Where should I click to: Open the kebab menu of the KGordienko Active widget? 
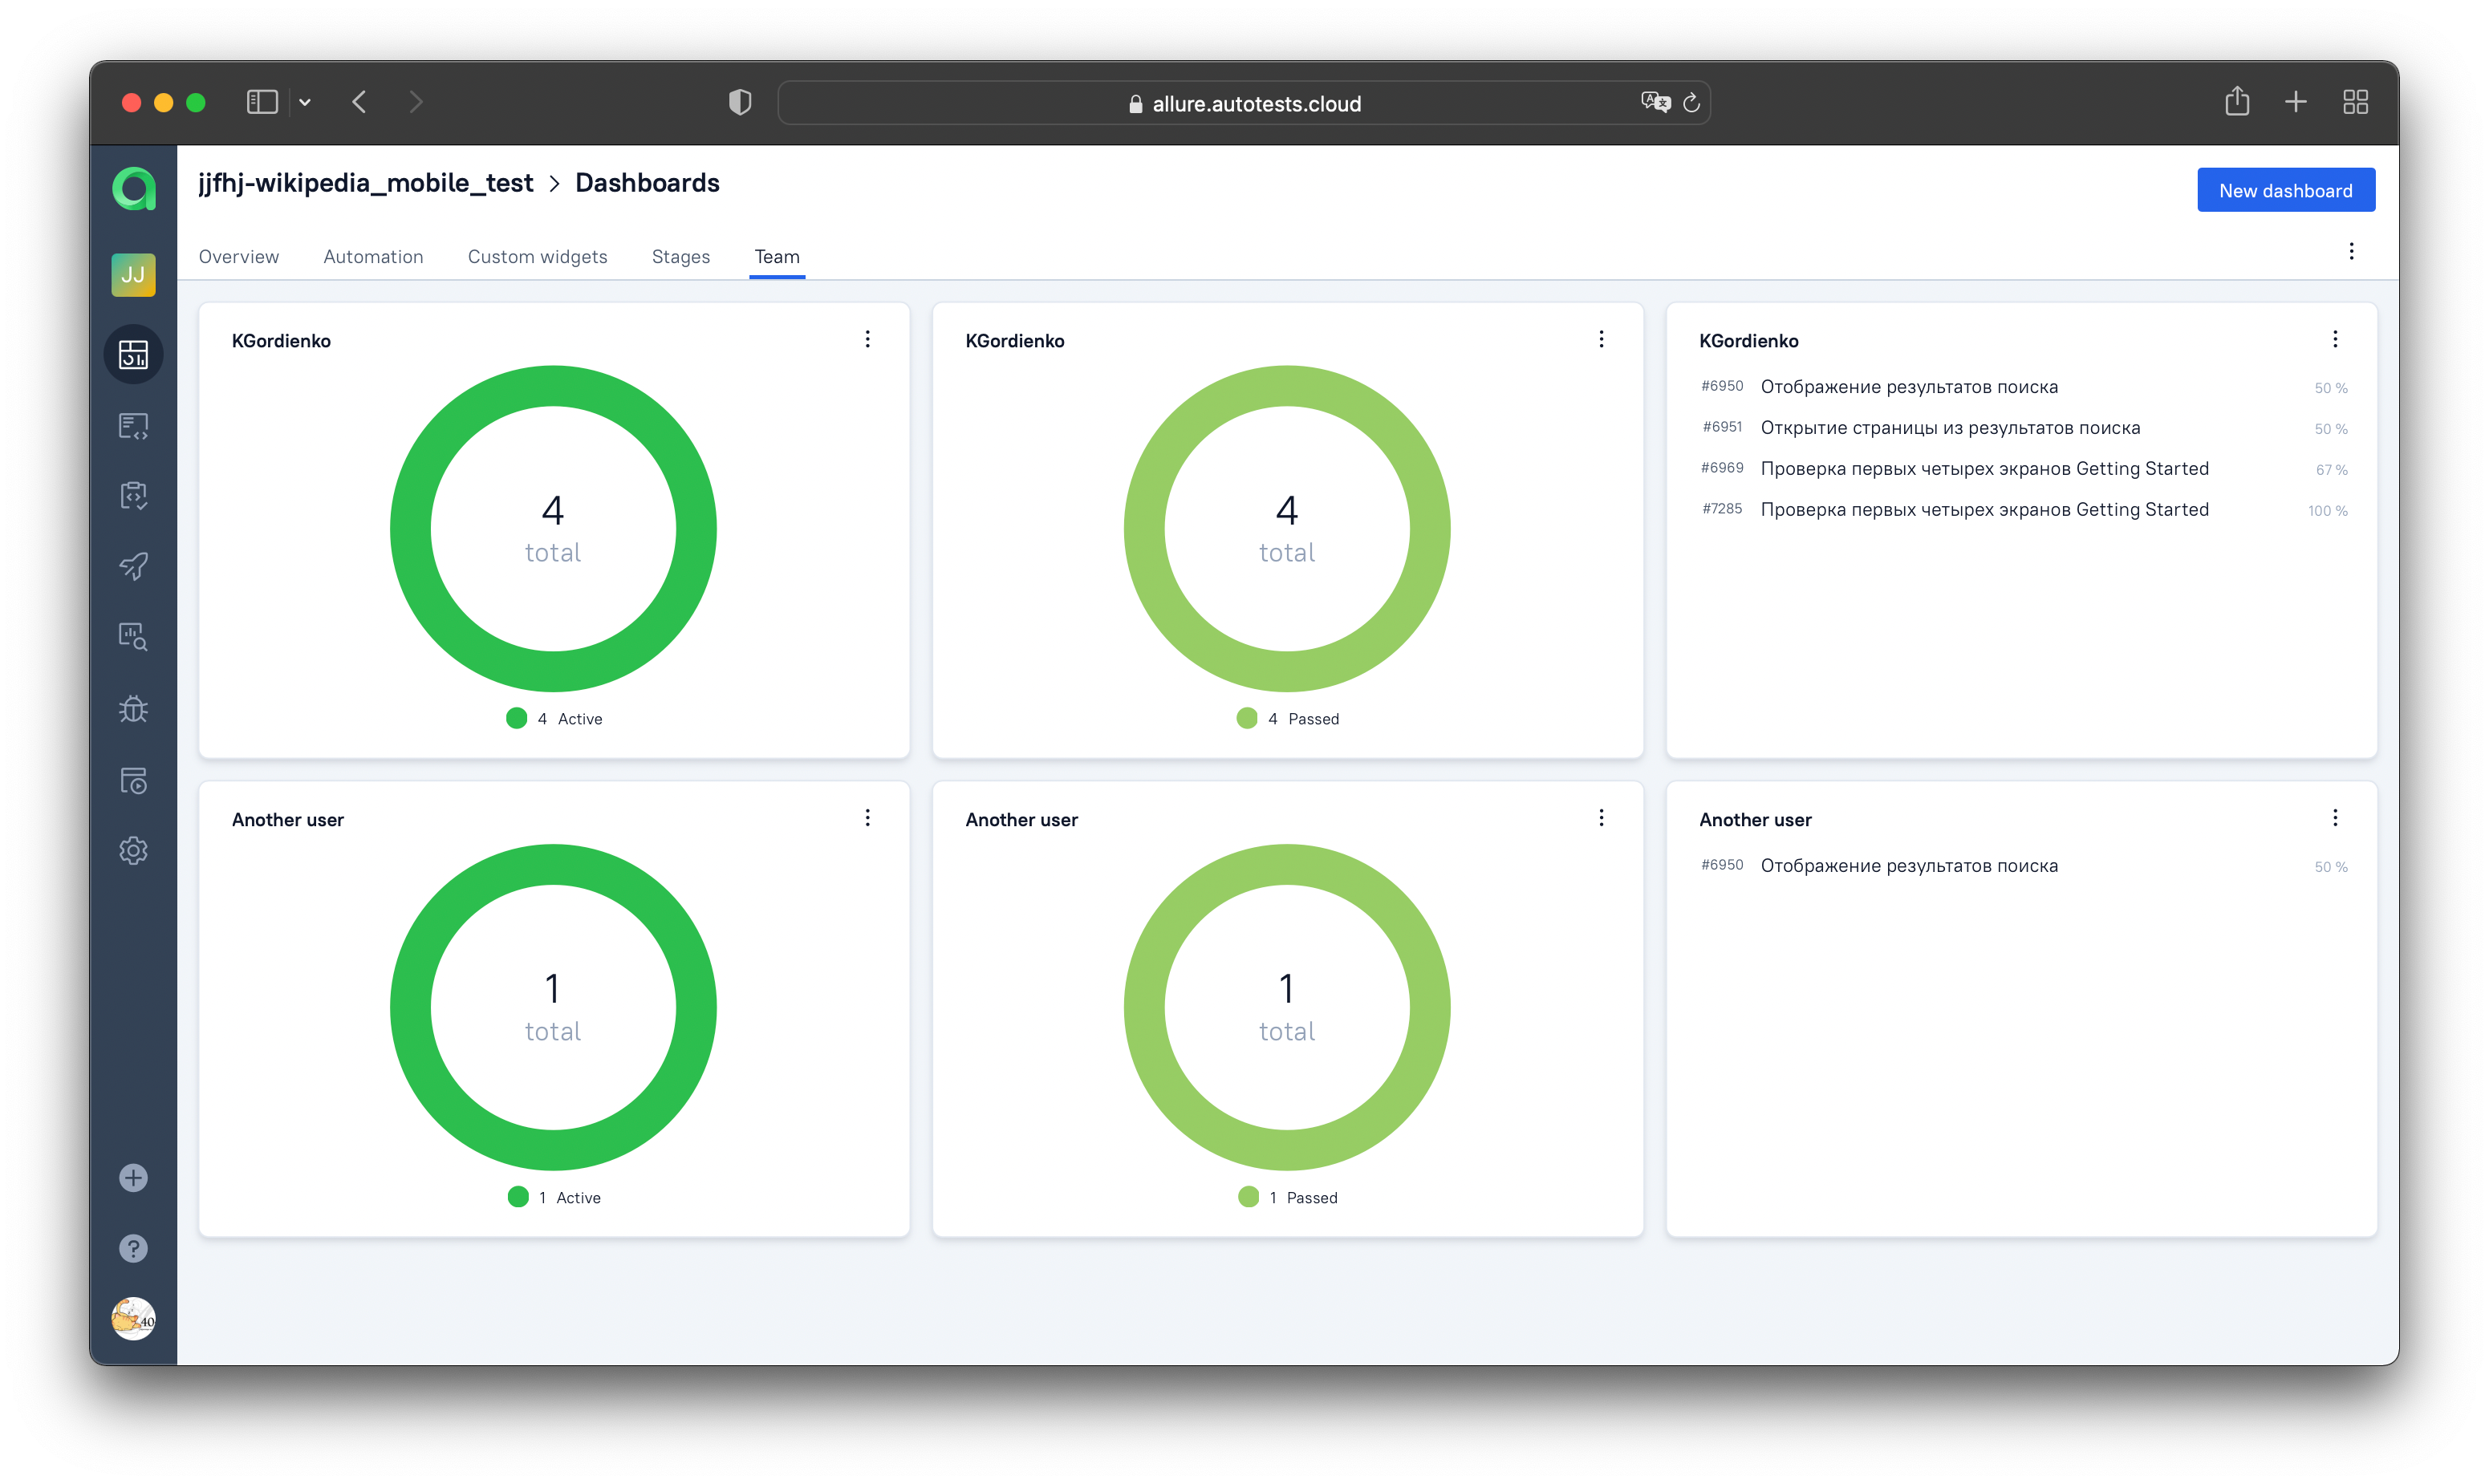(x=867, y=339)
